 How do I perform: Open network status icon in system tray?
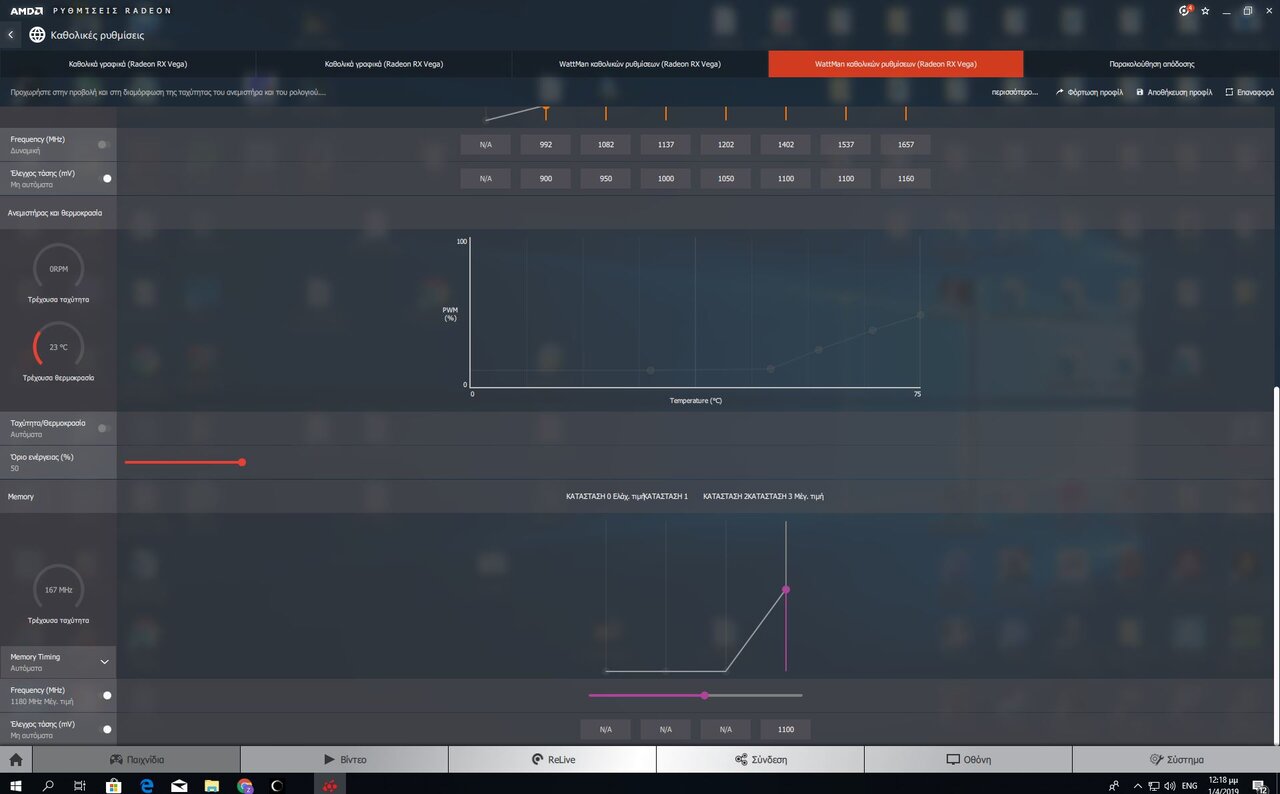1154,785
